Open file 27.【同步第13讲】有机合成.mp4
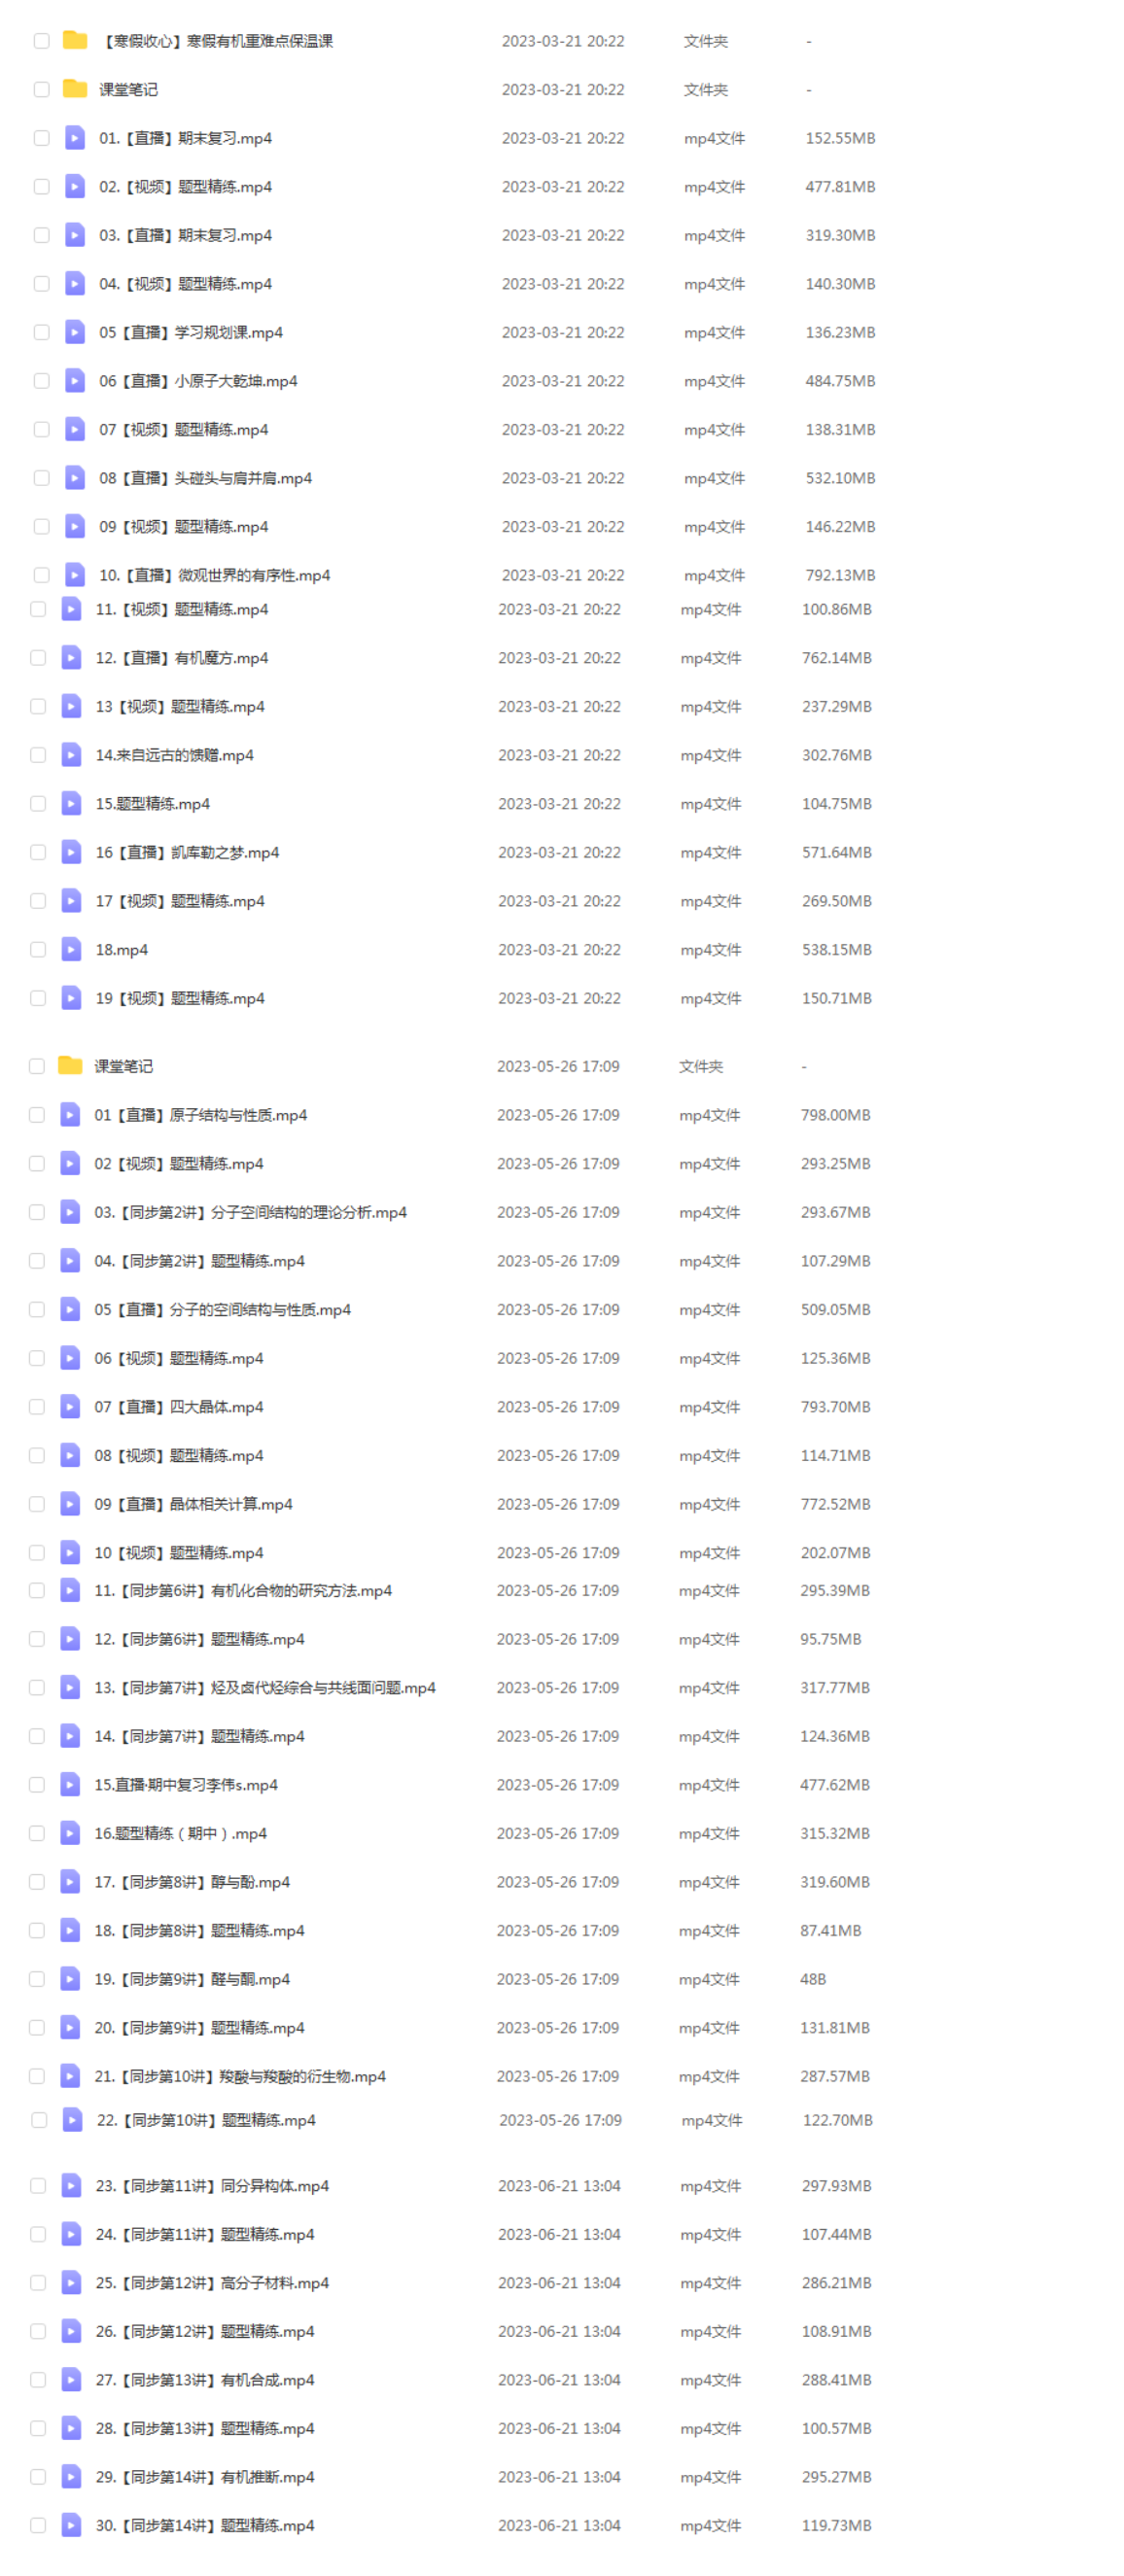The image size is (1124, 2576). [x=205, y=2378]
